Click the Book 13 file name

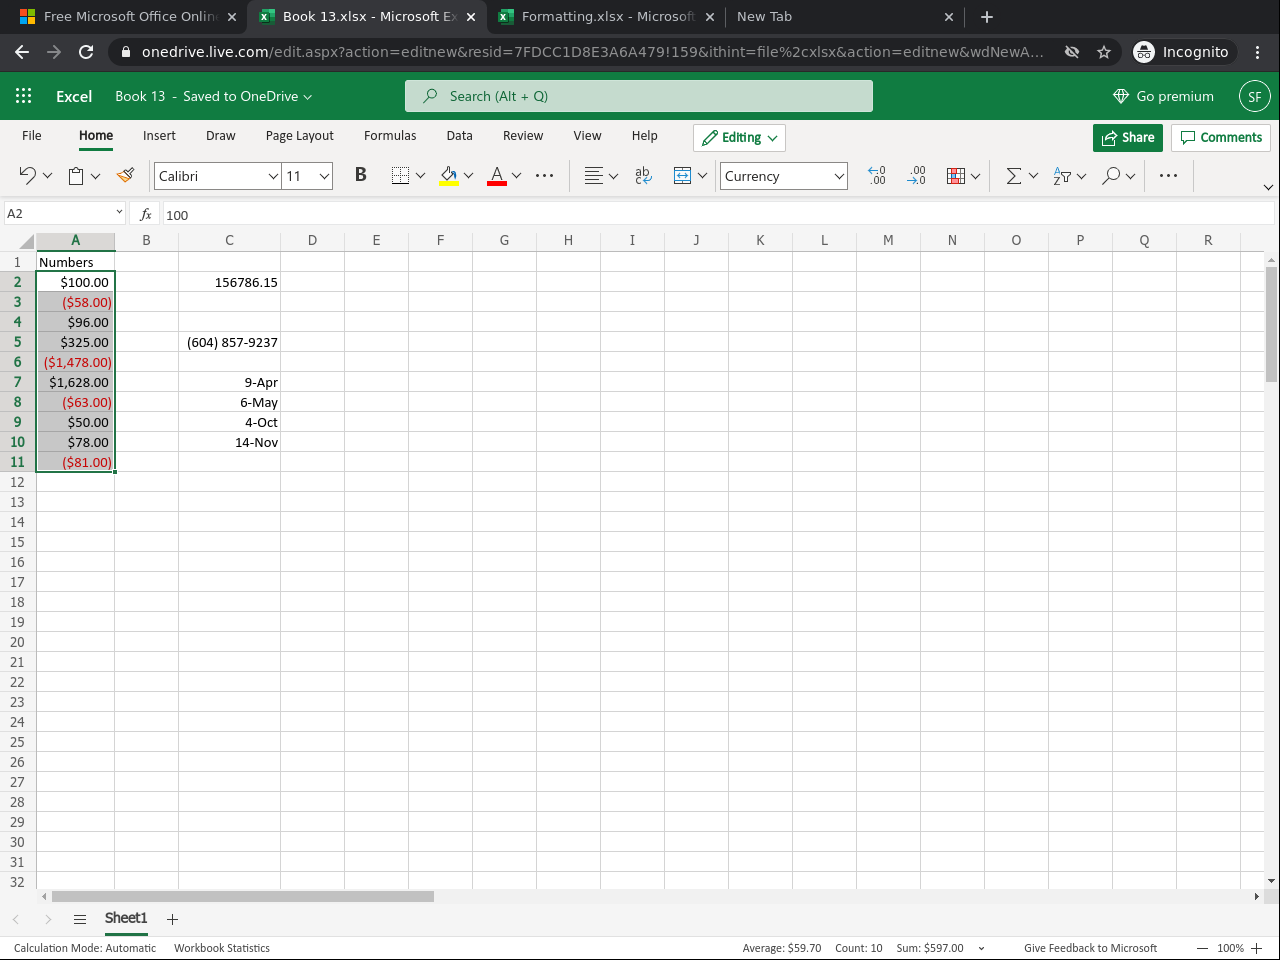pos(140,96)
